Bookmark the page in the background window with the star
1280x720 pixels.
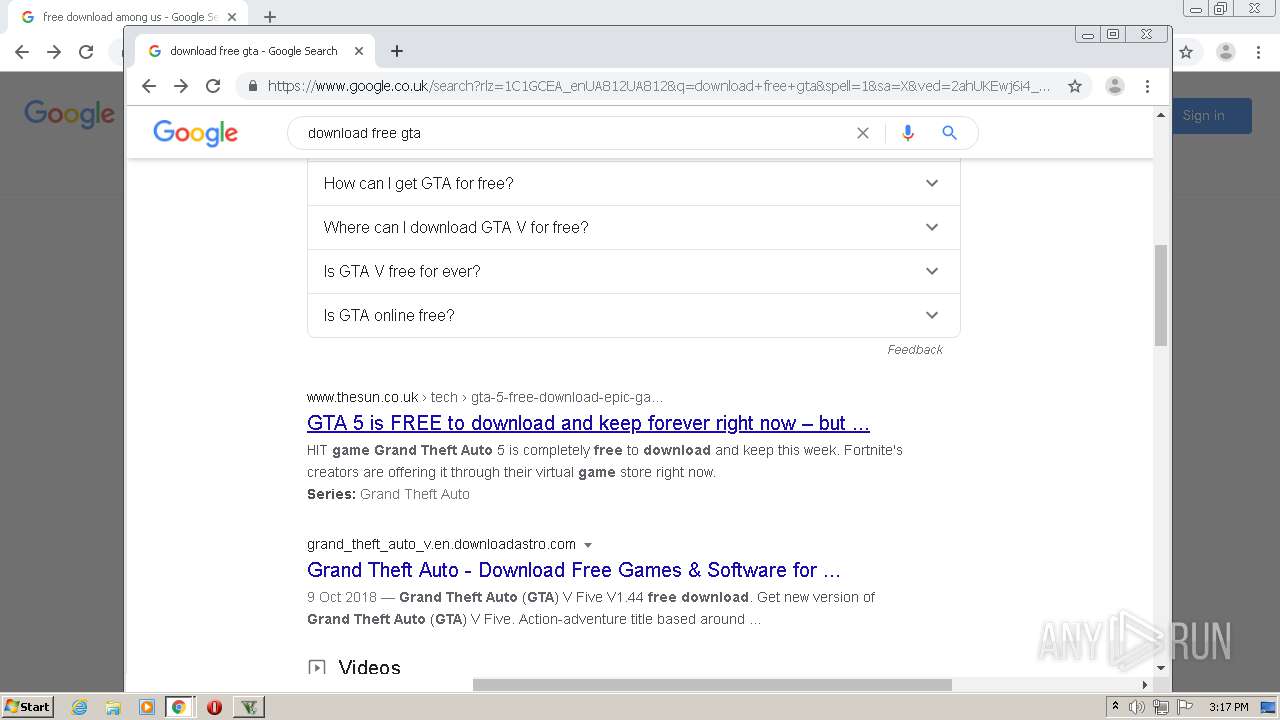pos(1186,52)
